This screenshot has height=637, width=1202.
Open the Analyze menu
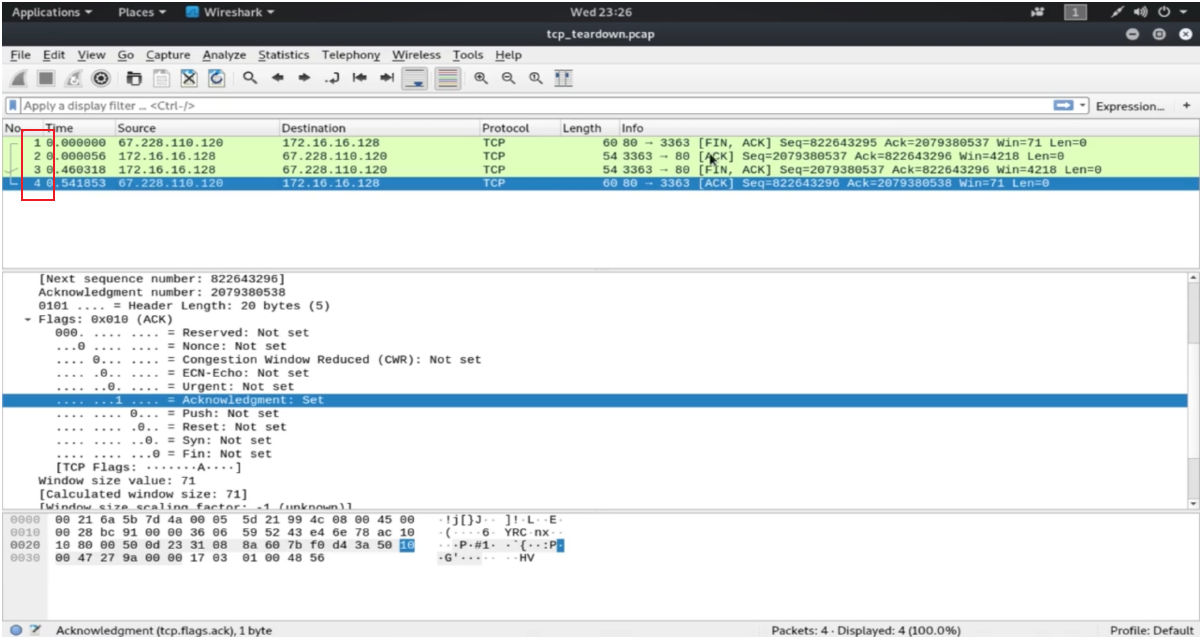pos(224,55)
